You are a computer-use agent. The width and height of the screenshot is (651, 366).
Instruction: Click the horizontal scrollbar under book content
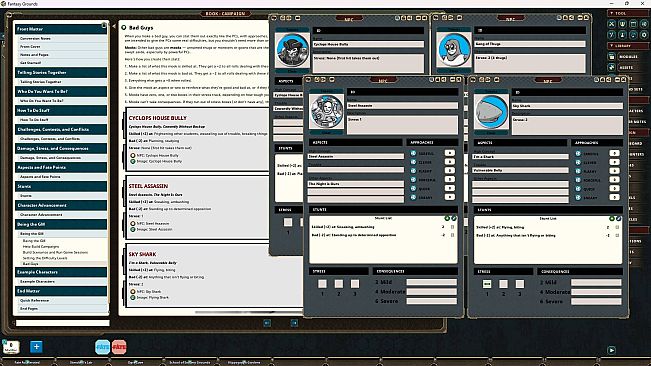248,312
